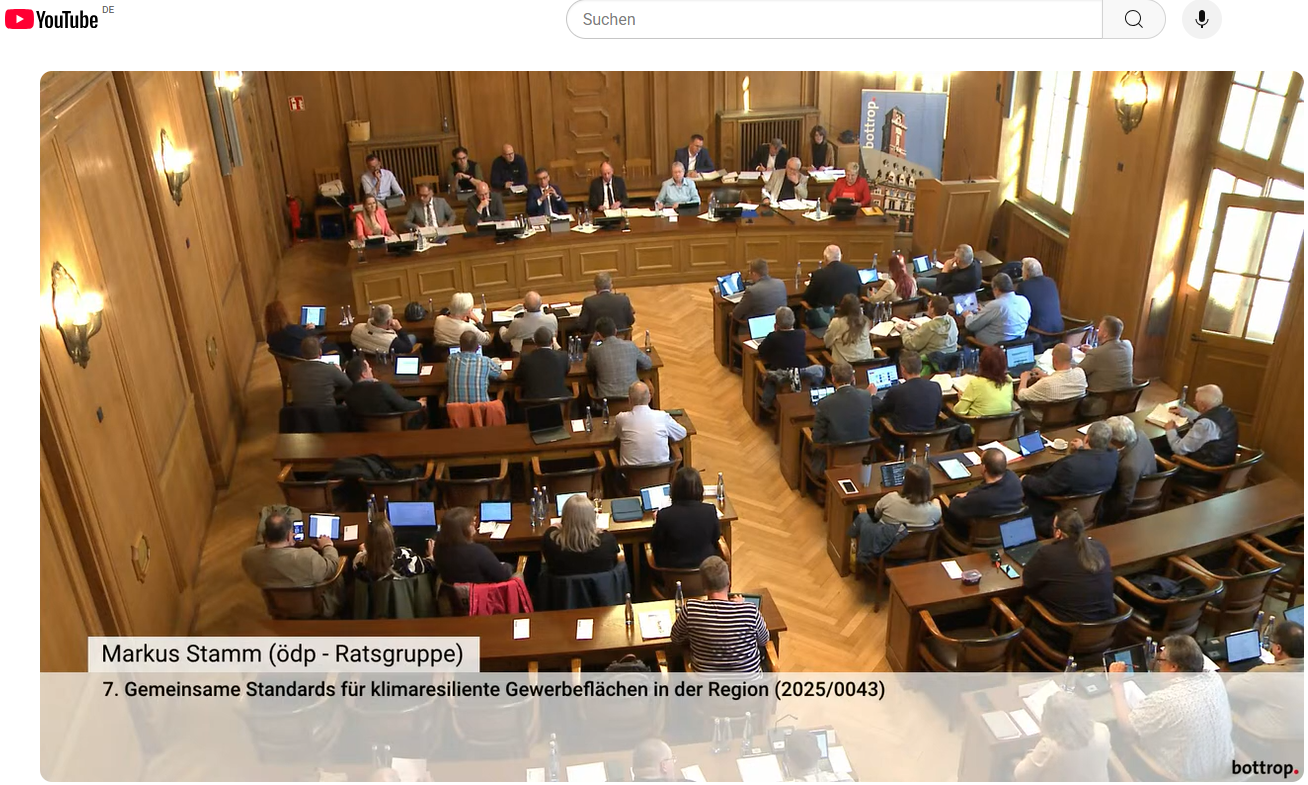Click the person in the plaid shirt
Screen dimensions: 1308x785
[x=472, y=370]
